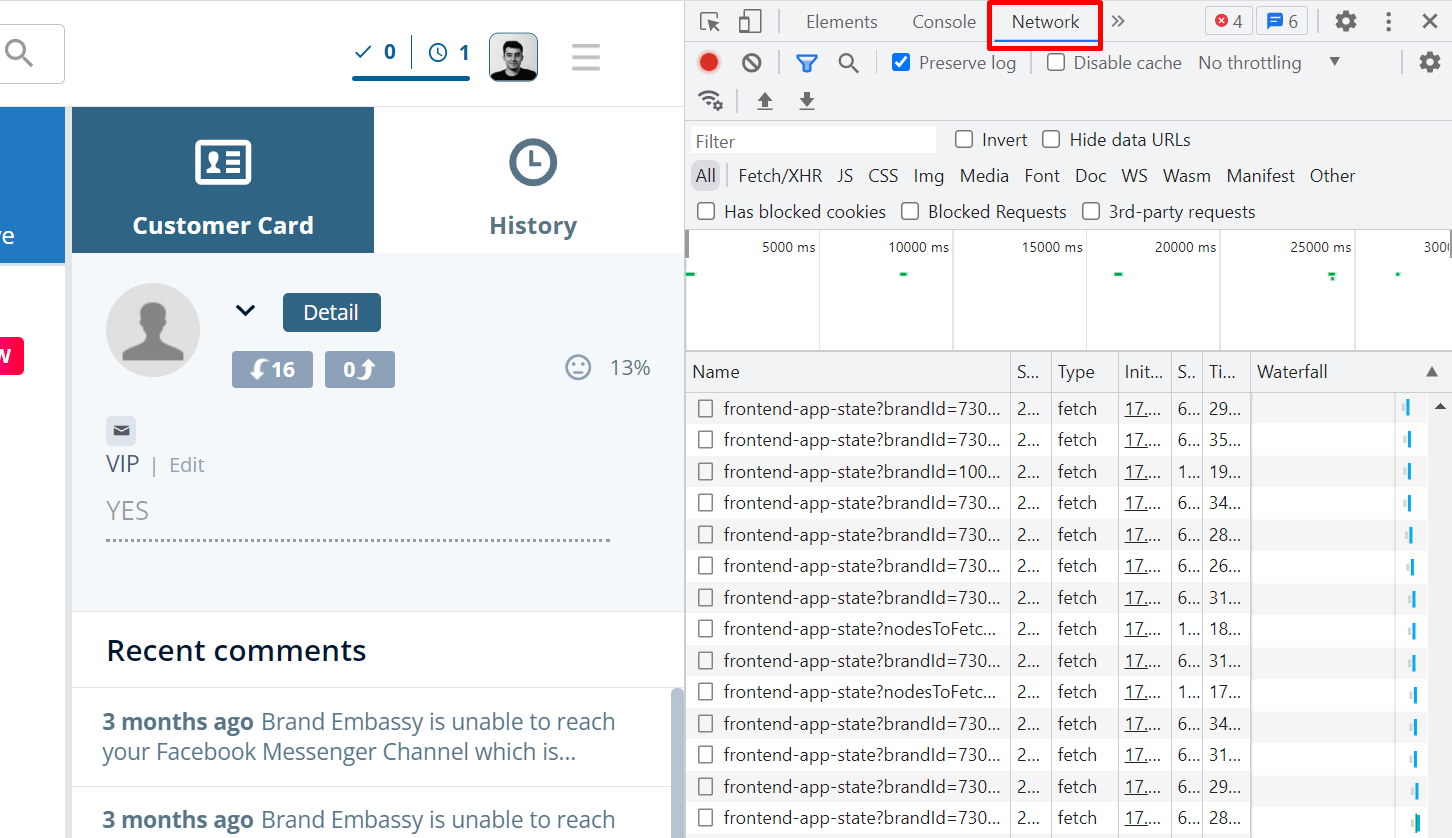This screenshot has height=838, width=1452.
Task: Uncheck Preserve log checkbox
Action: 901,62
